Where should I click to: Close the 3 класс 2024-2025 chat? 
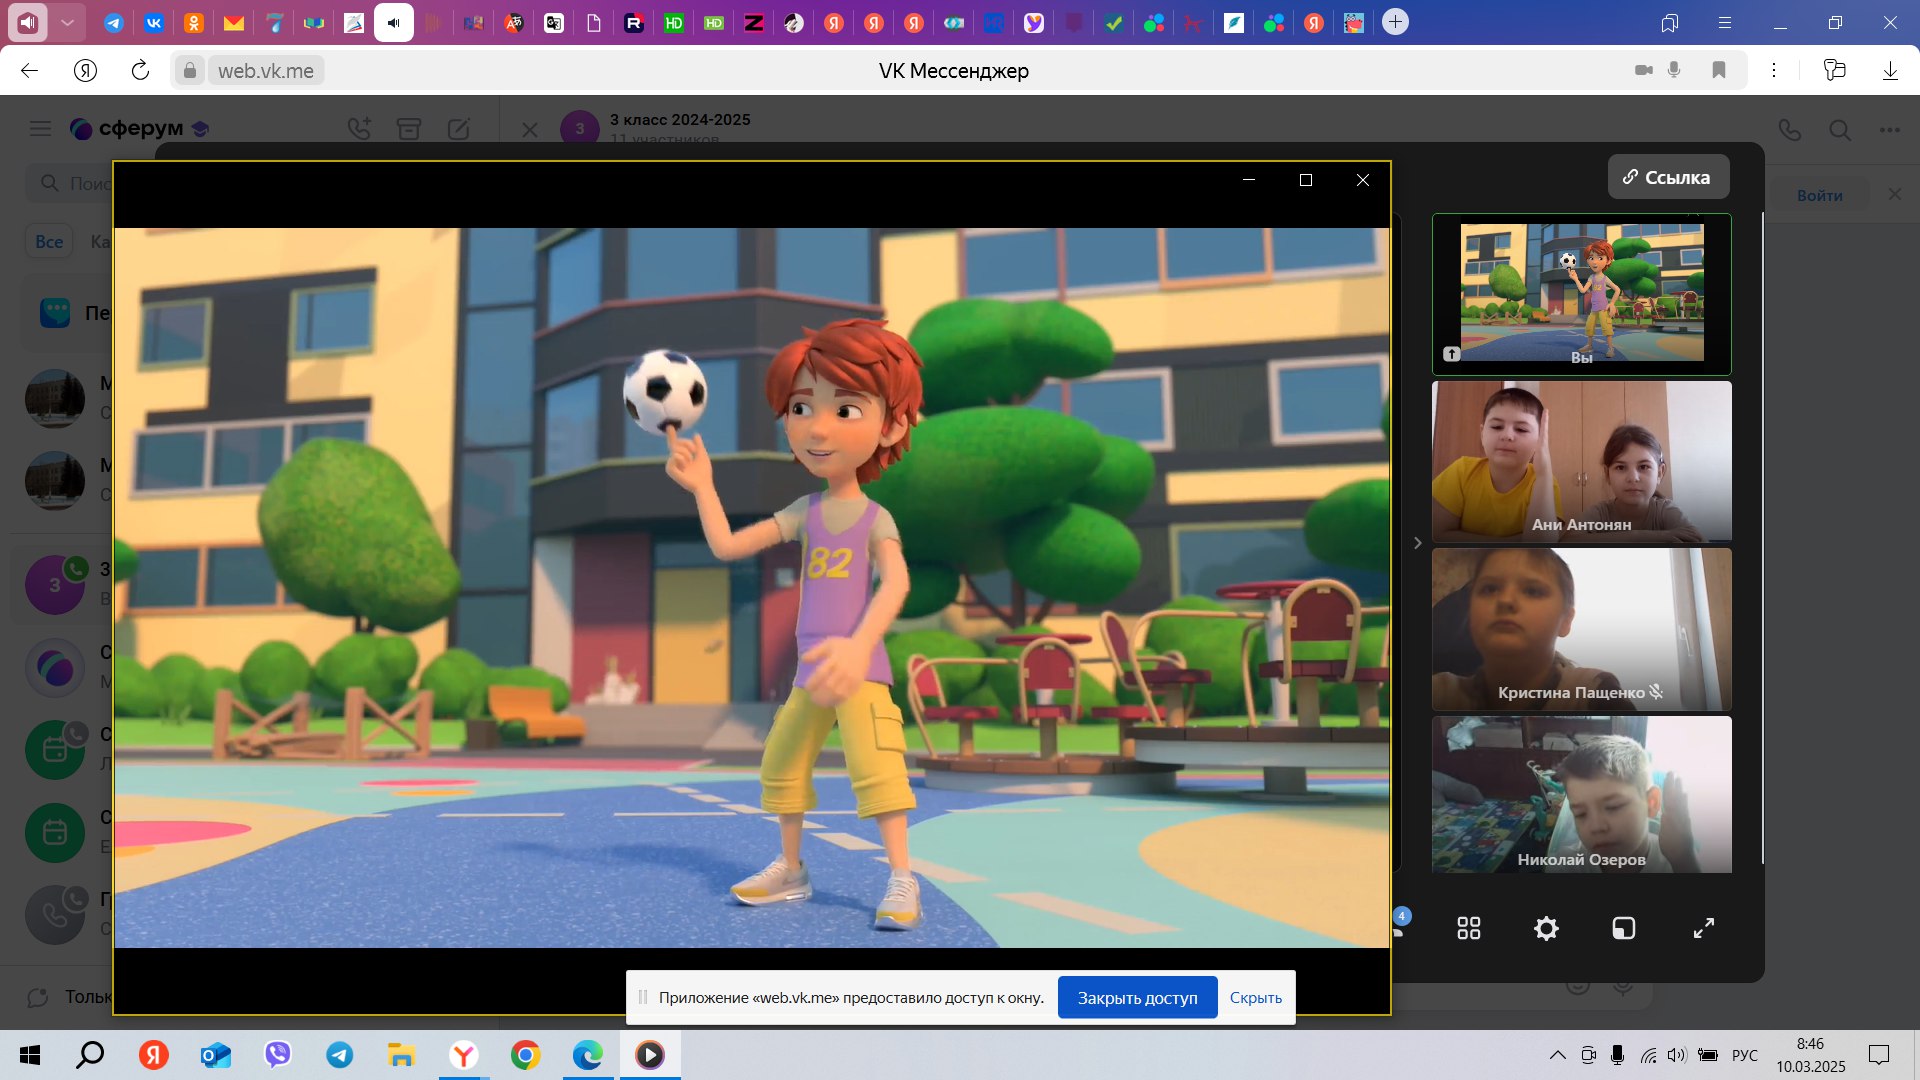(x=530, y=130)
